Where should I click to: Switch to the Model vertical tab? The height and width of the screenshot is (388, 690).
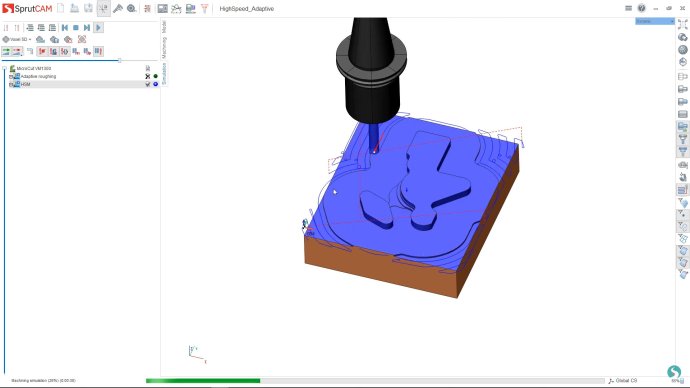coord(164,27)
